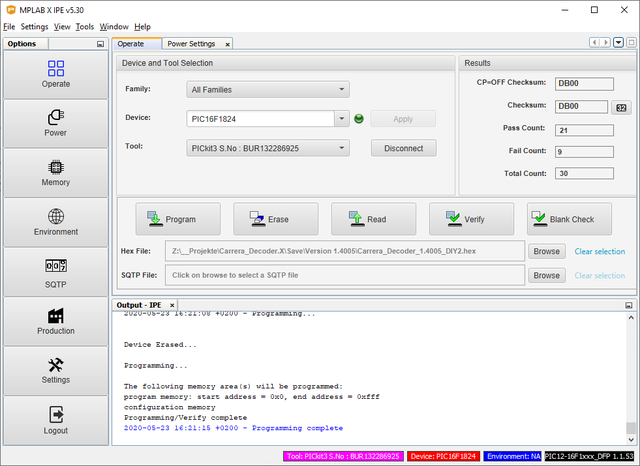Screen dimensions: 640x466
Task: Click the Tool PICkit3 status bar label
Action: (x=343, y=456)
